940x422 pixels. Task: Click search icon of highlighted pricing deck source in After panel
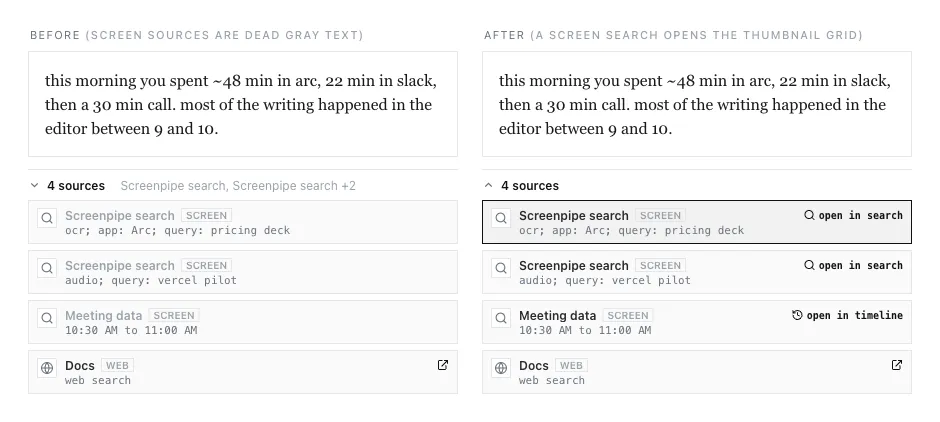click(501, 218)
